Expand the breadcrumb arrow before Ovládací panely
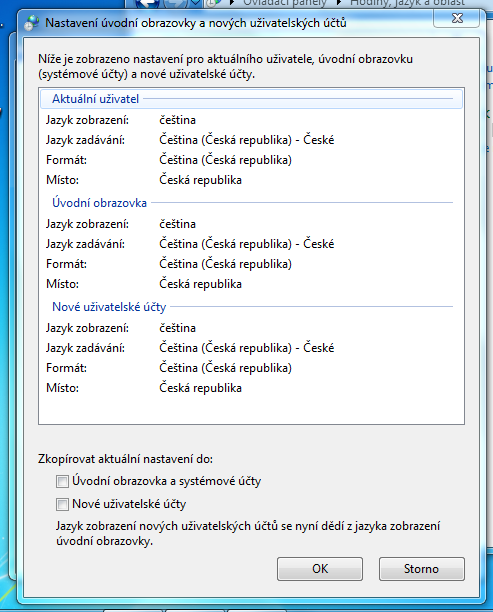493x612 pixels. 233,3
